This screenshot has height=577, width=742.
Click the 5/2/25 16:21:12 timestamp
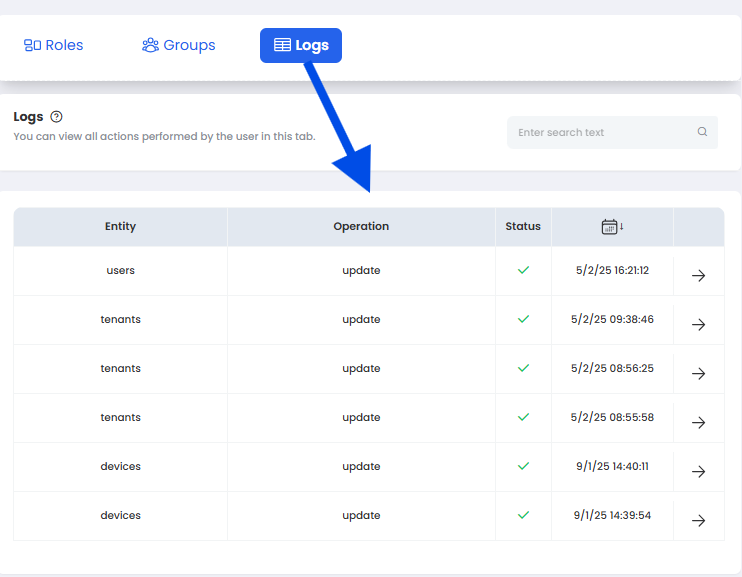(612, 270)
